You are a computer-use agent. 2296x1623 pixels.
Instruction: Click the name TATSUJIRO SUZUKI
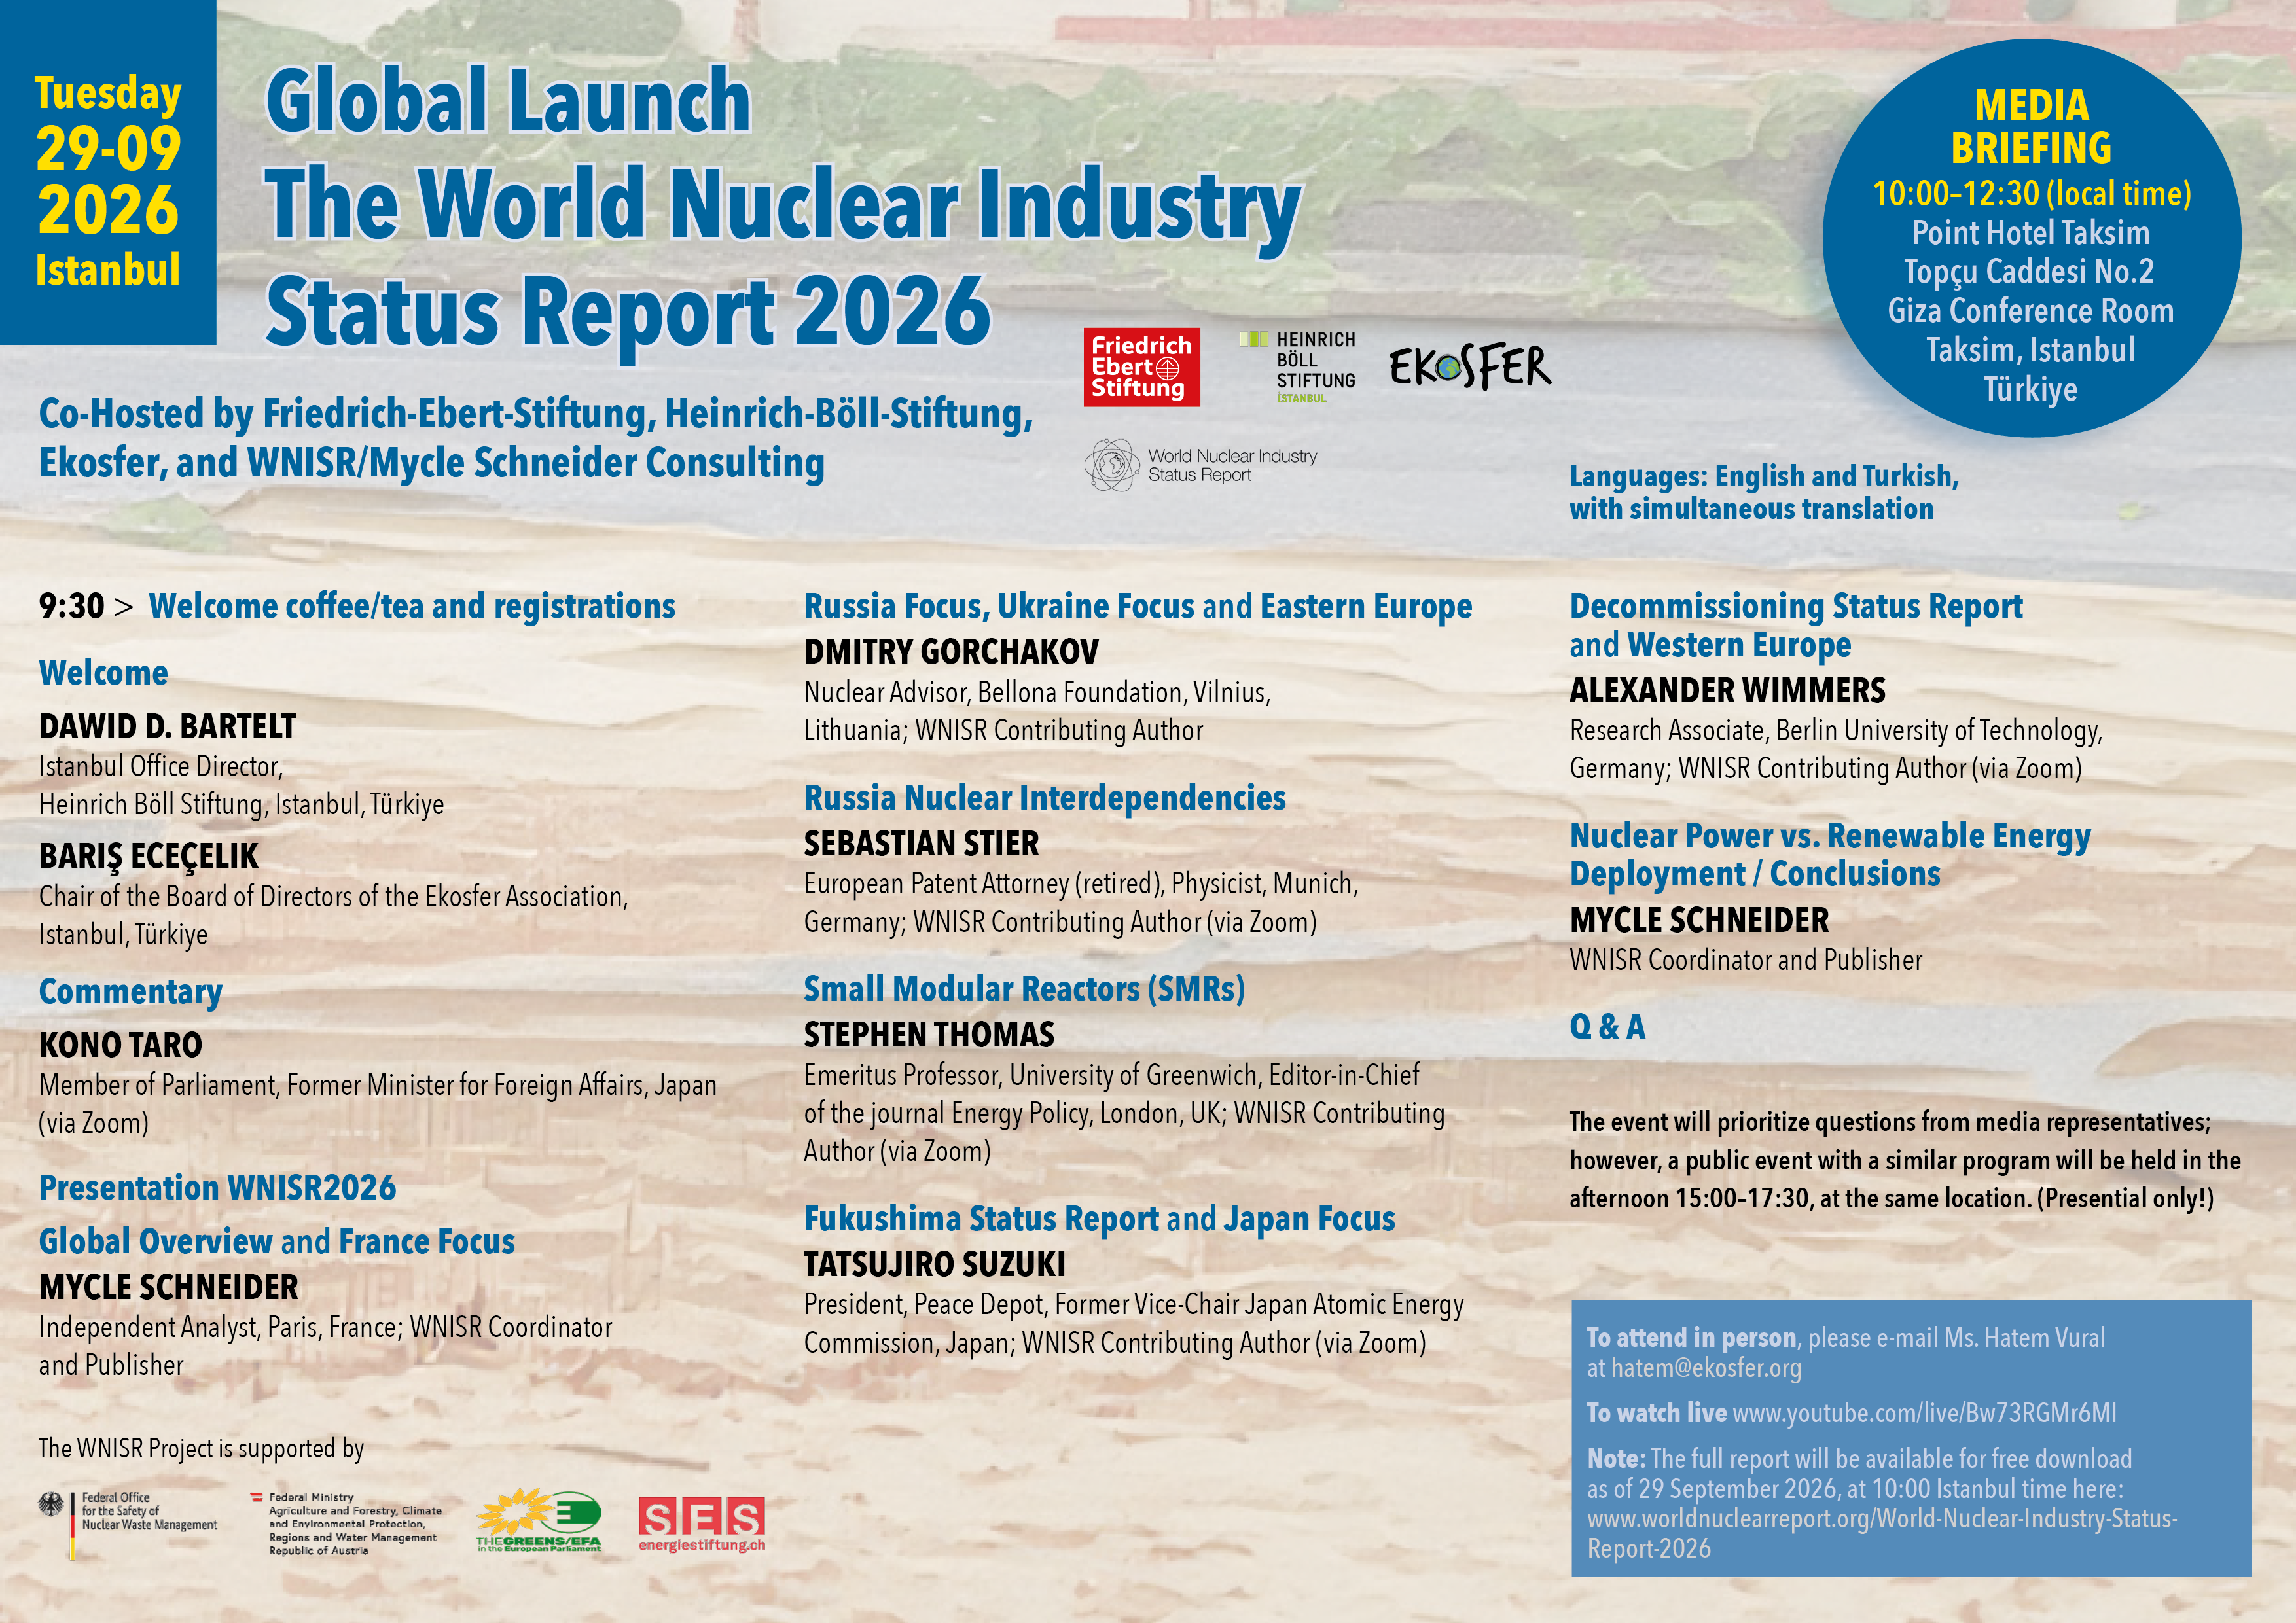[934, 1265]
